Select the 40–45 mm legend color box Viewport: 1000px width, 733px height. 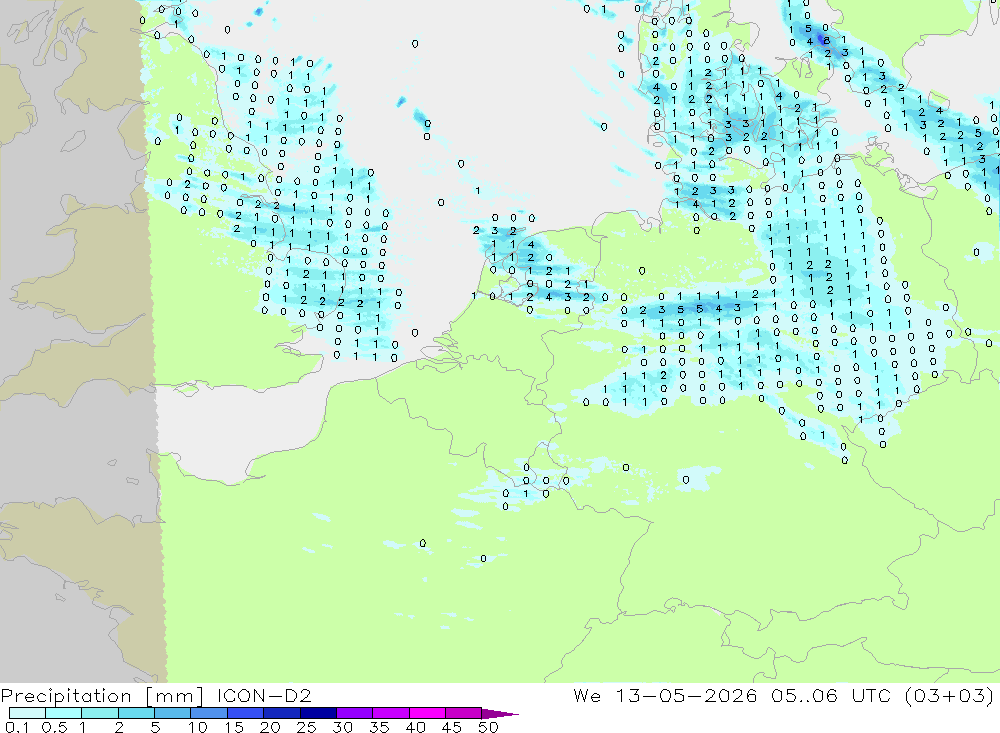click(x=427, y=713)
